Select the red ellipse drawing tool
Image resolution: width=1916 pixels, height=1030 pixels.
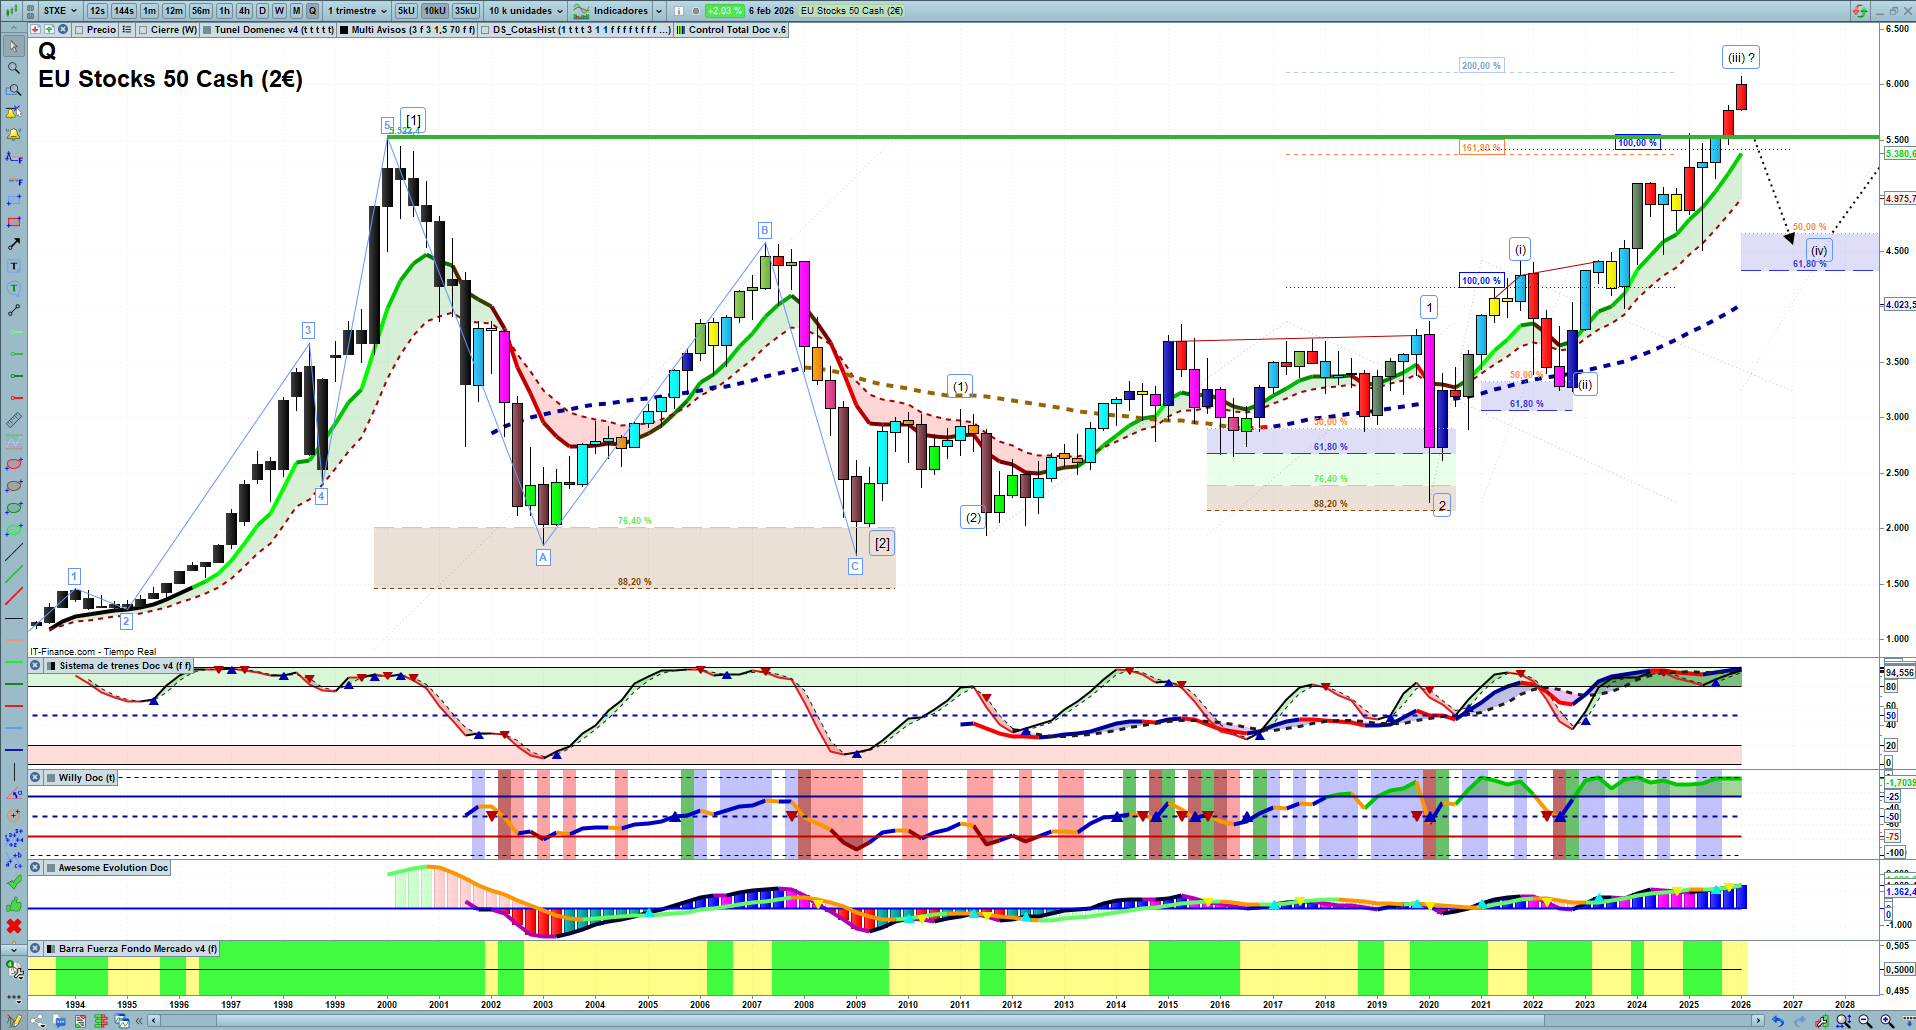(x=14, y=464)
